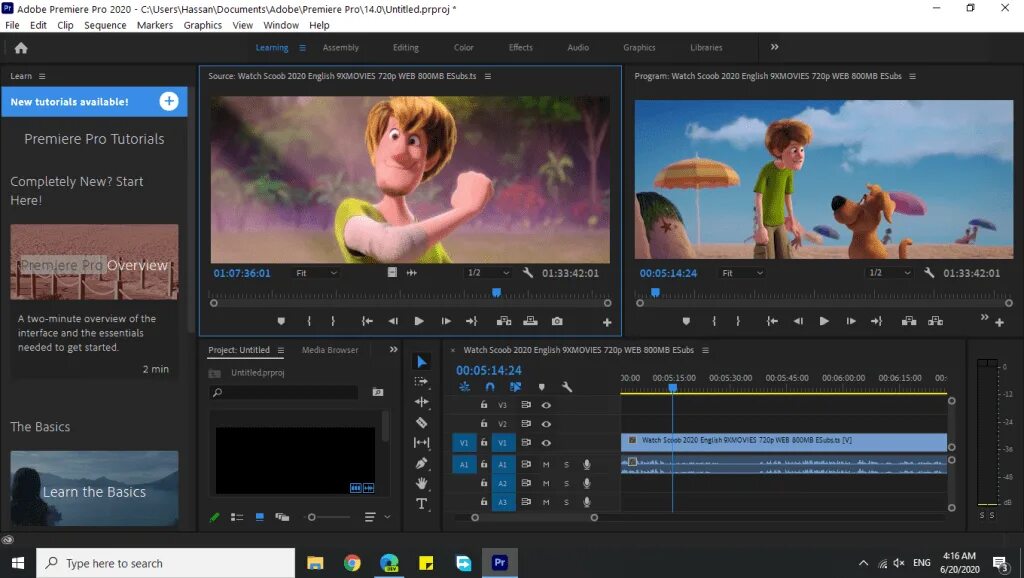Toggle V2 track output eye
1024x578 pixels.
pos(546,424)
